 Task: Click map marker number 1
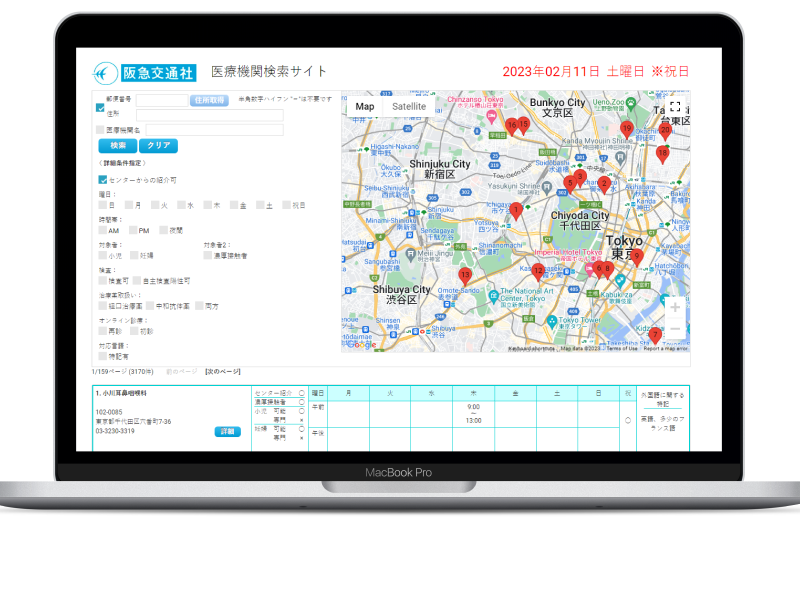(x=516, y=210)
